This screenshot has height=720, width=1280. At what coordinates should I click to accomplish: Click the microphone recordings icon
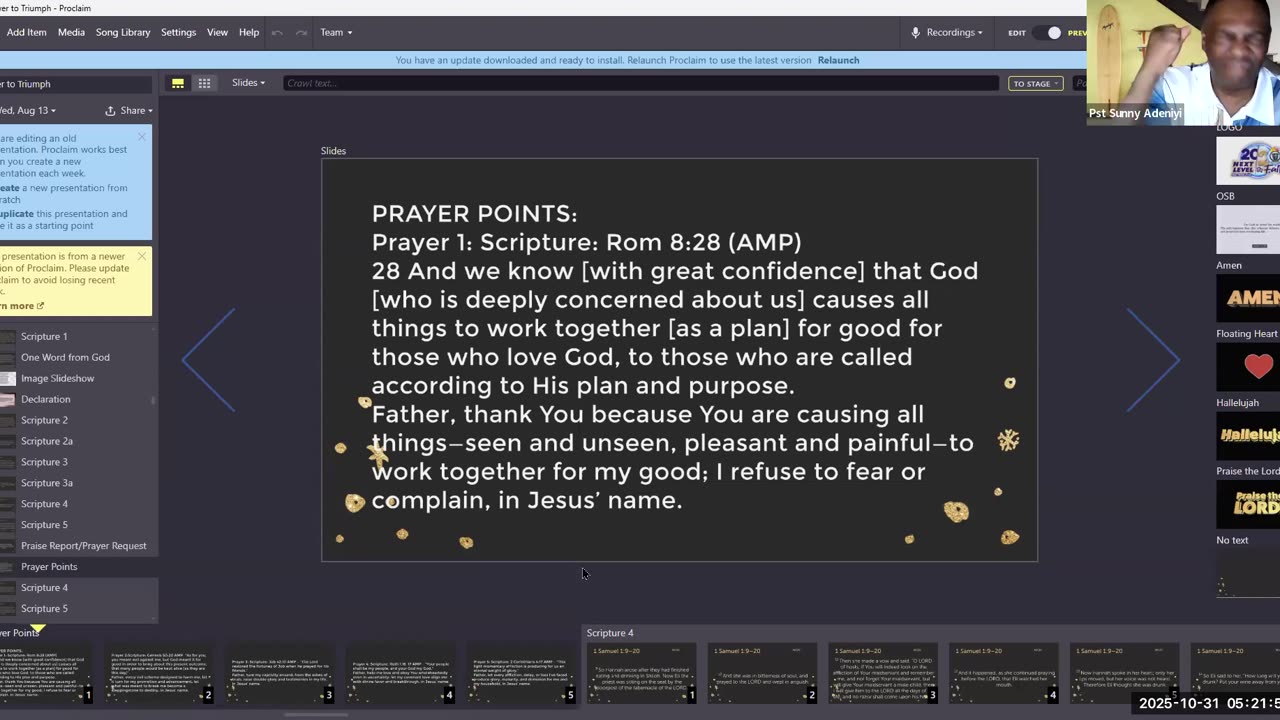click(915, 32)
